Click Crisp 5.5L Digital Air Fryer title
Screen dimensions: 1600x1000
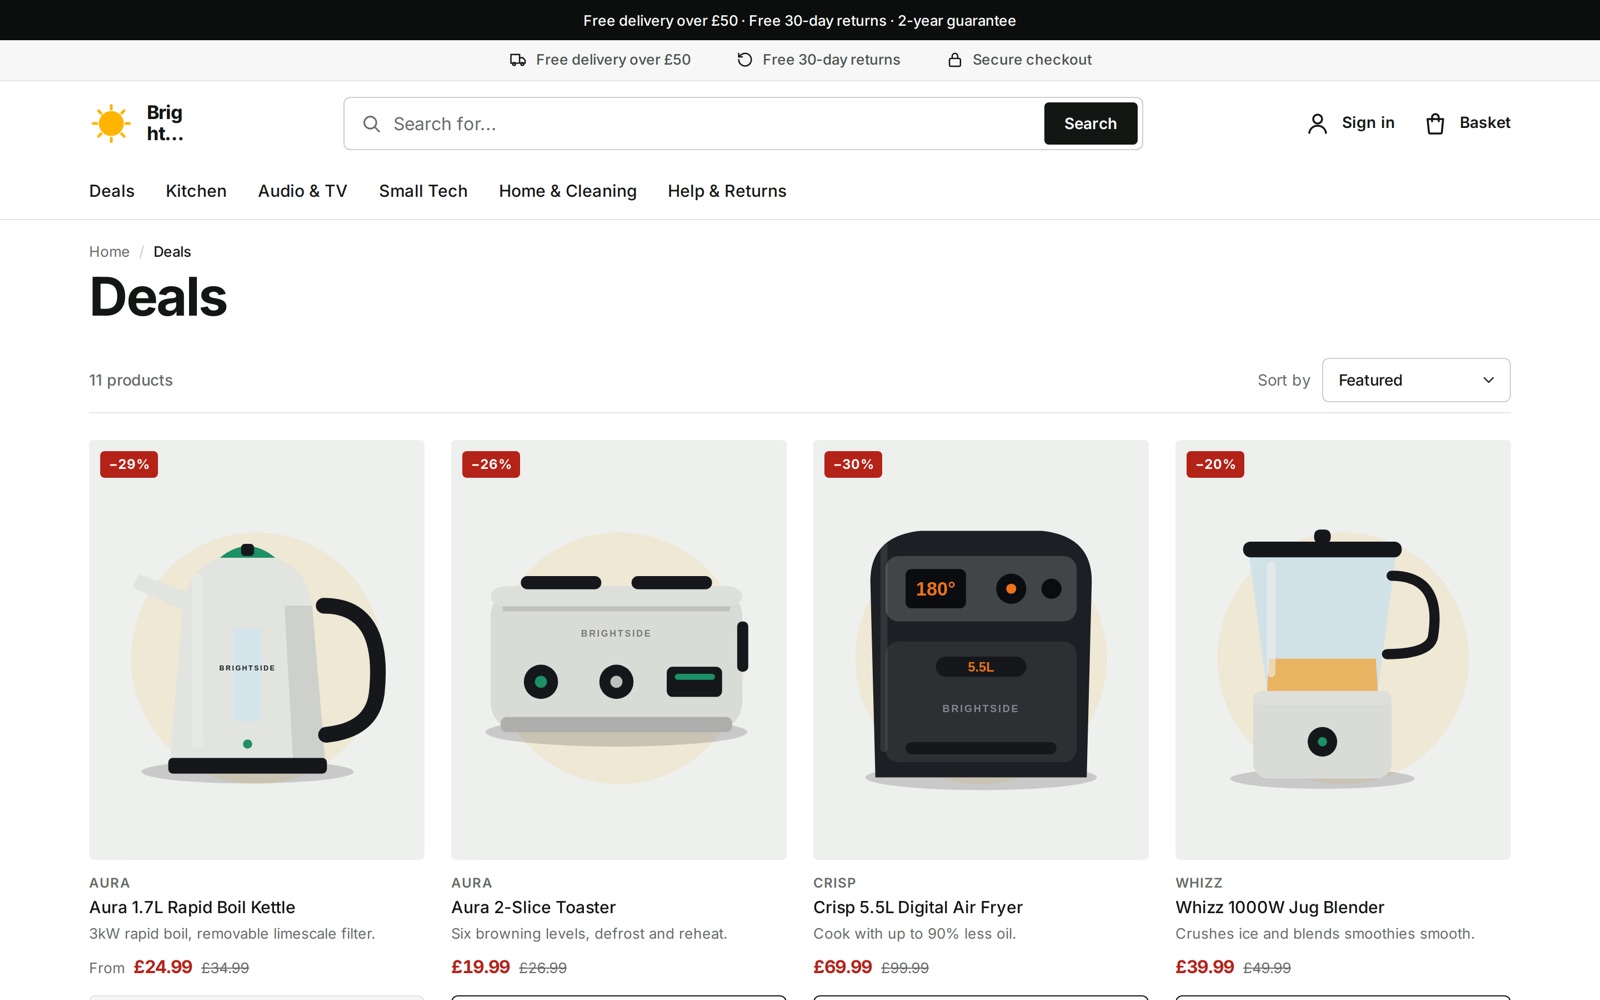(x=918, y=908)
